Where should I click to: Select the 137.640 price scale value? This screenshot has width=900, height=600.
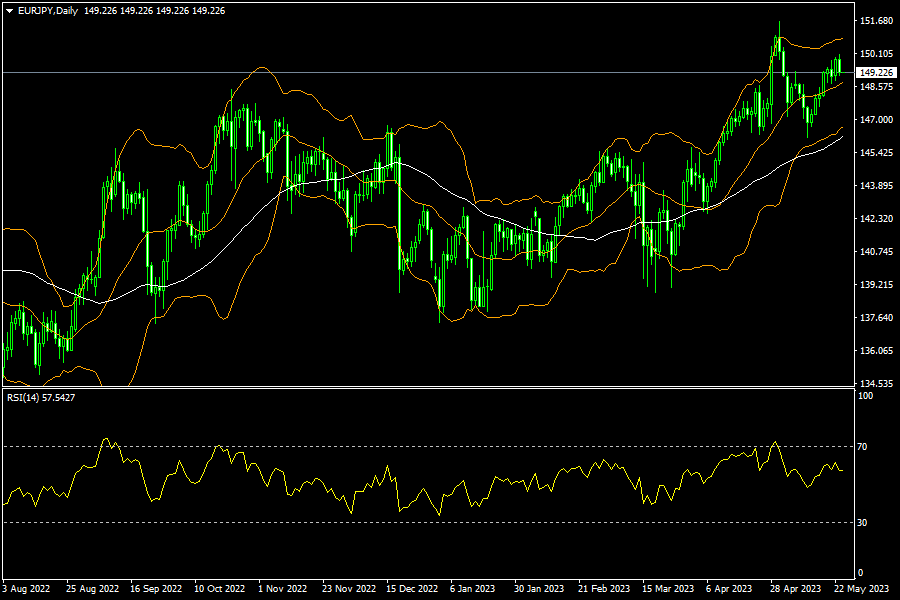tap(876, 318)
